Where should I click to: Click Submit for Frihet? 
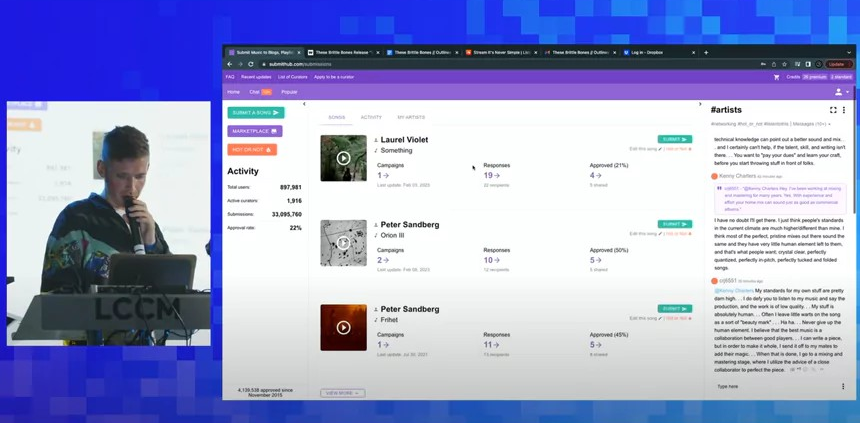pyautogui.click(x=675, y=309)
